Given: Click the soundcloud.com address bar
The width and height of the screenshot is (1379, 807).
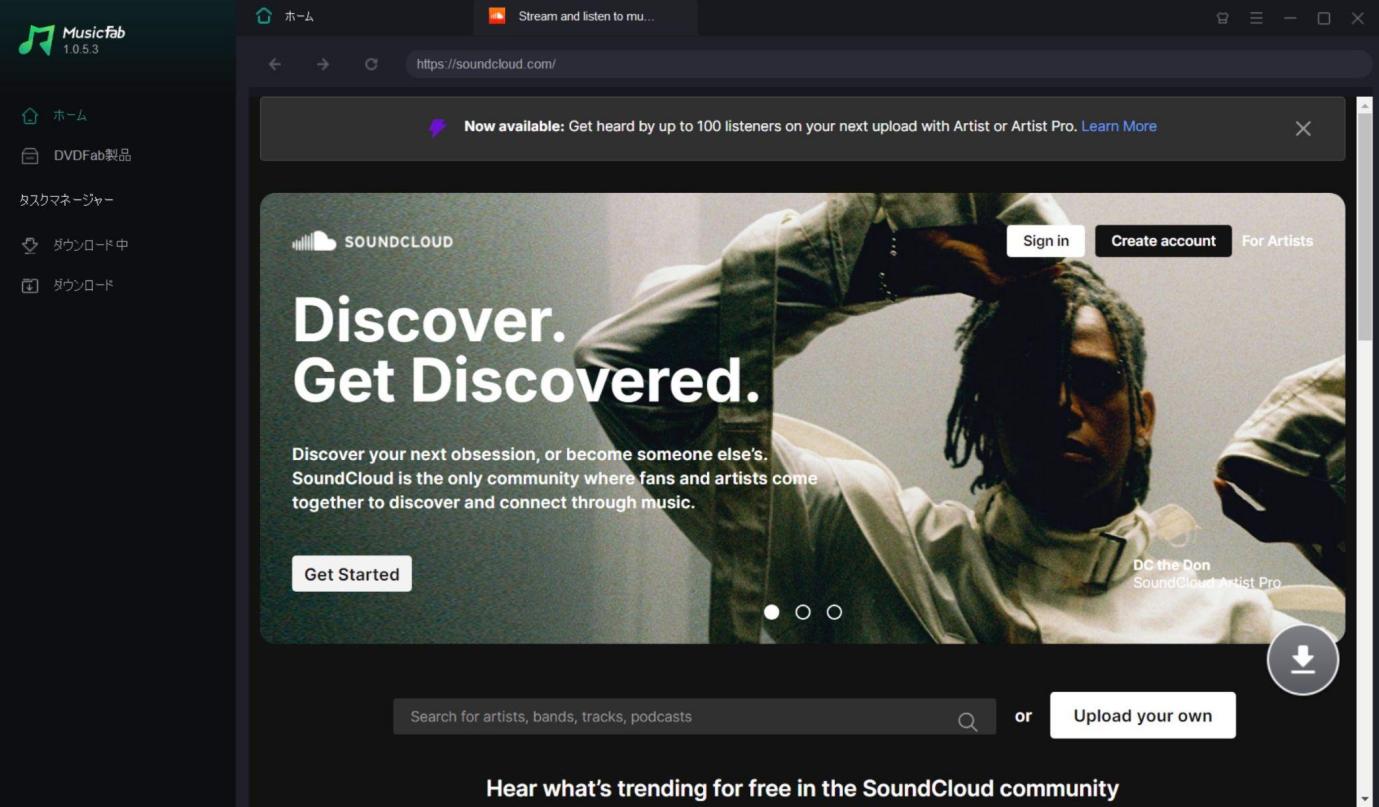Looking at the screenshot, I should pos(889,64).
